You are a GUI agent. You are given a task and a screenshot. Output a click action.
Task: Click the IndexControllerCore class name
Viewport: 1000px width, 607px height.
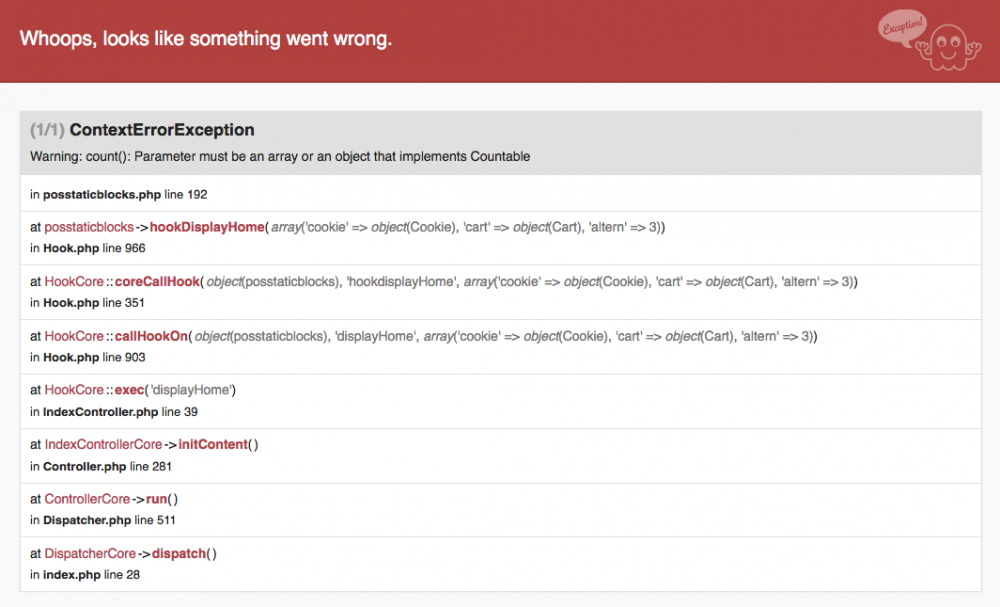coord(103,444)
